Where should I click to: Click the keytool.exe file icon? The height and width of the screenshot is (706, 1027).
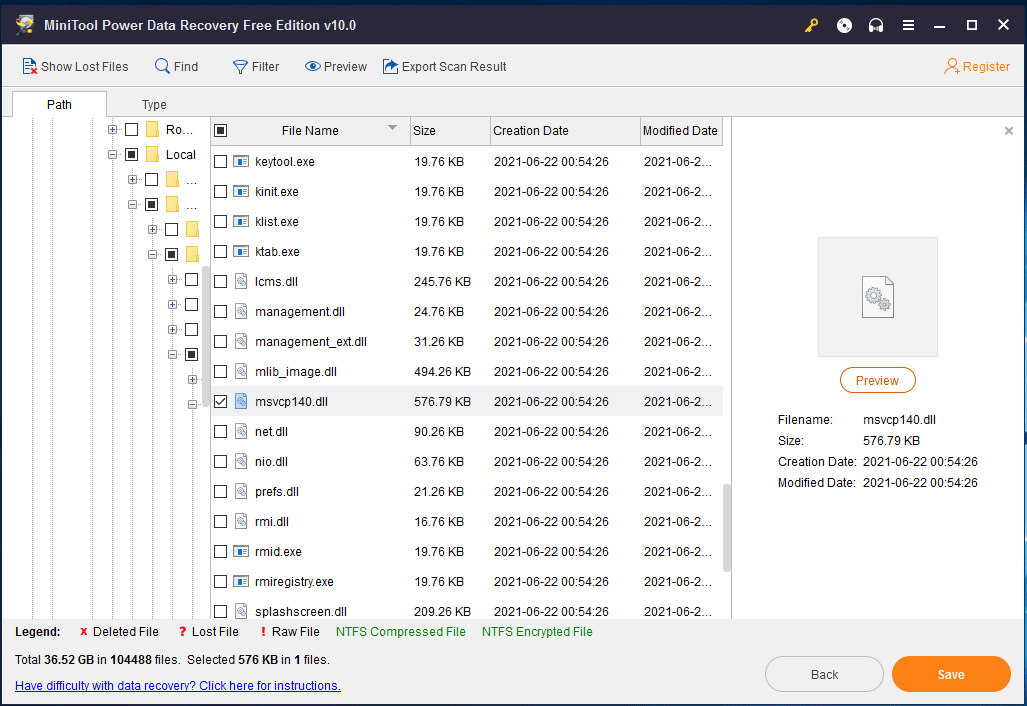[x=241, y=161]
